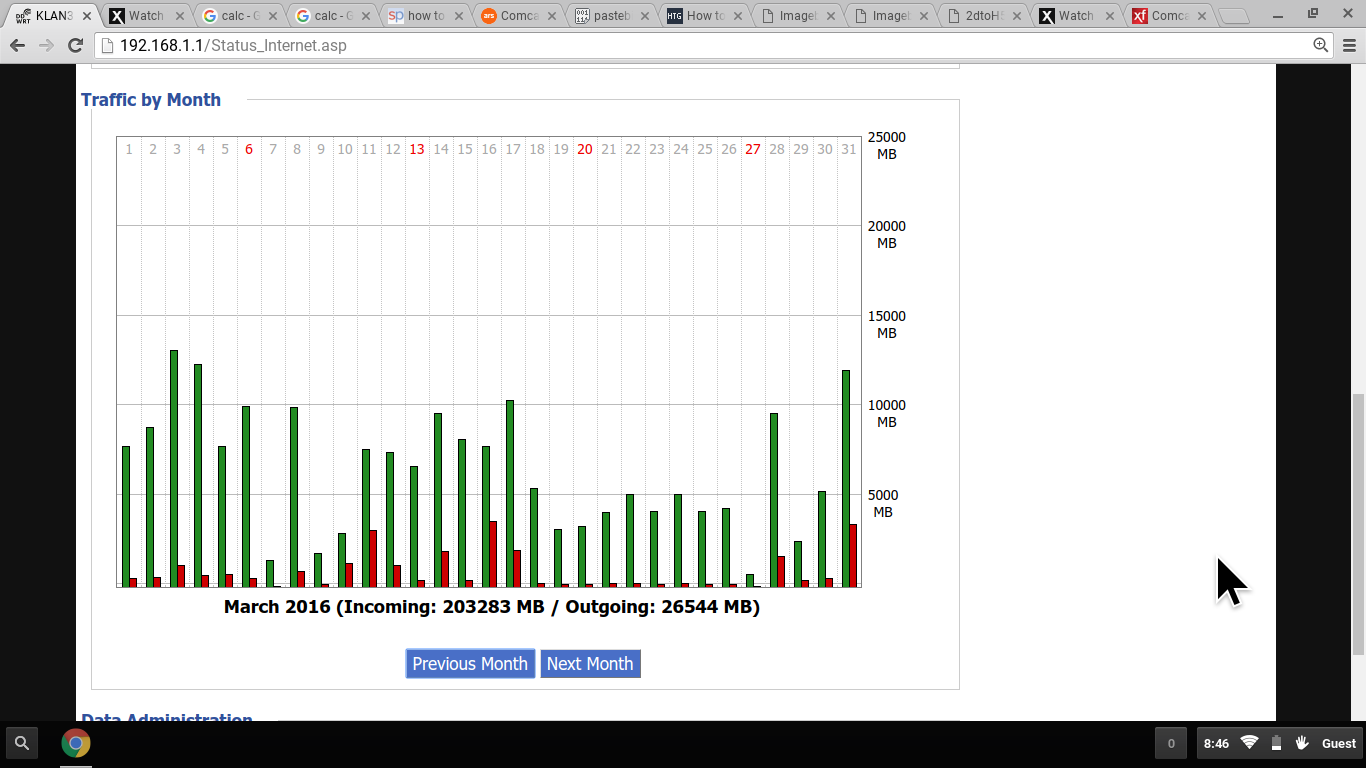This screenshot has width=1366, height=768.
Task: Switch to the 'how to' tab with sp icon
Action: tap(425, 16)
